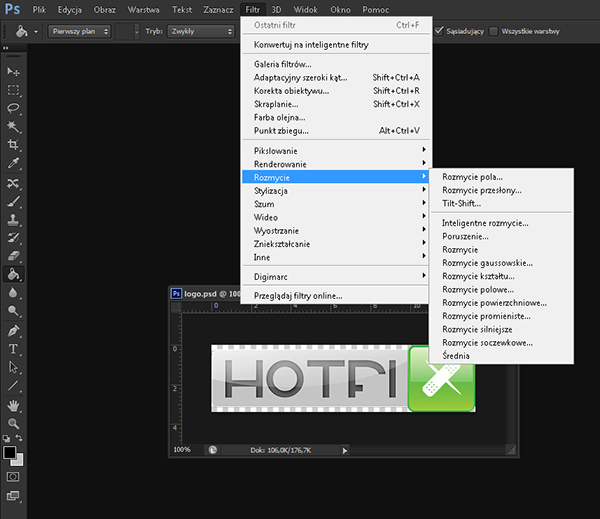The image size is (600, 519).
Task: Click Konwertuj na inteligentne filtry
Action: click(x=337, y=45)
